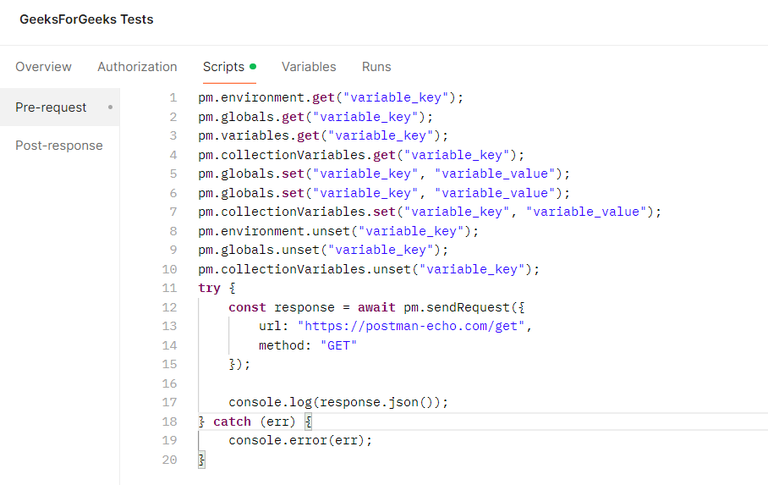Click line 5 pm.globals.set code

tap(384, 174)
